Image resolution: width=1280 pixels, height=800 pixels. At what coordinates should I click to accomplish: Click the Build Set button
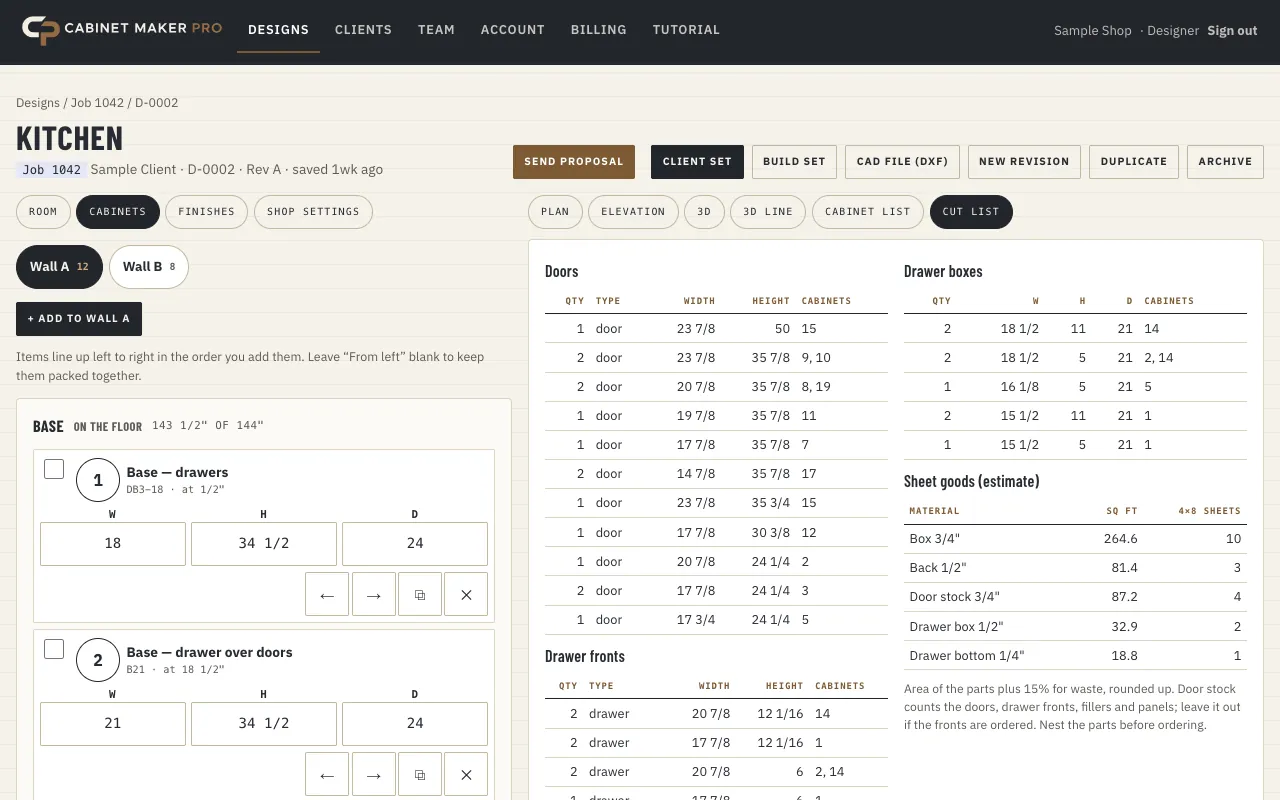(x=794, y=162)
